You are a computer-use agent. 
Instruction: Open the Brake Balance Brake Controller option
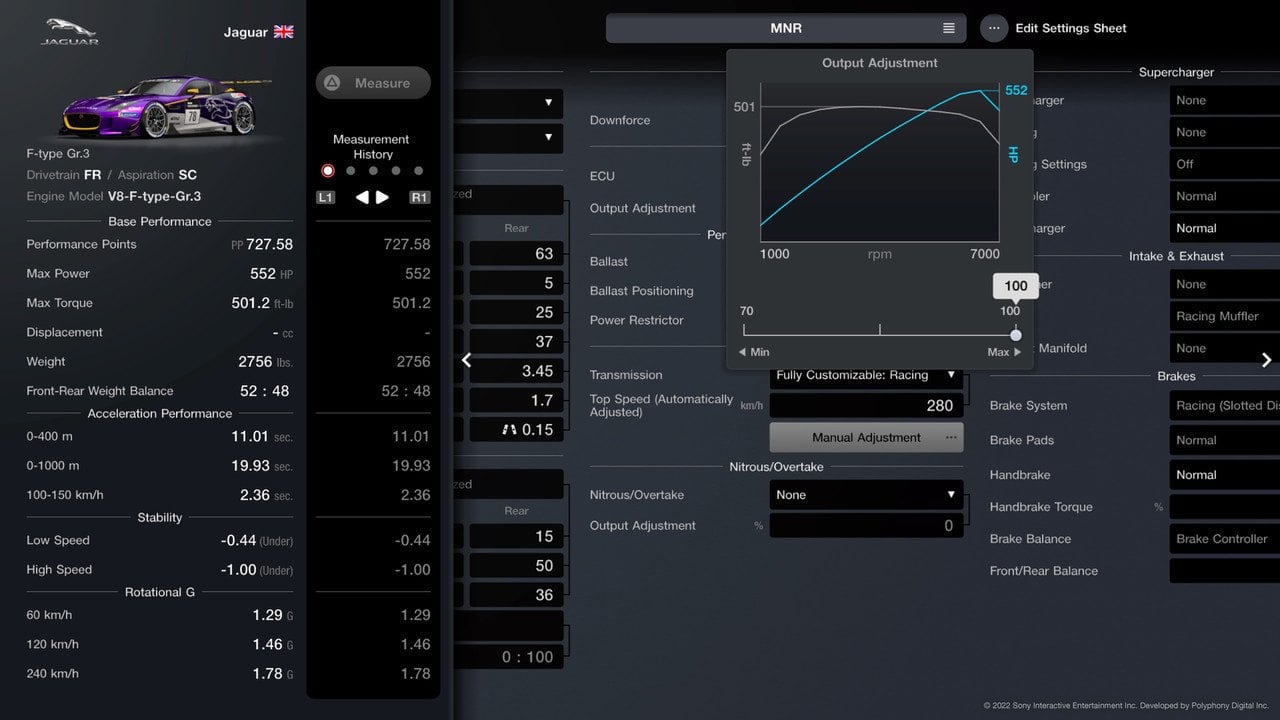coord(1225,539)
